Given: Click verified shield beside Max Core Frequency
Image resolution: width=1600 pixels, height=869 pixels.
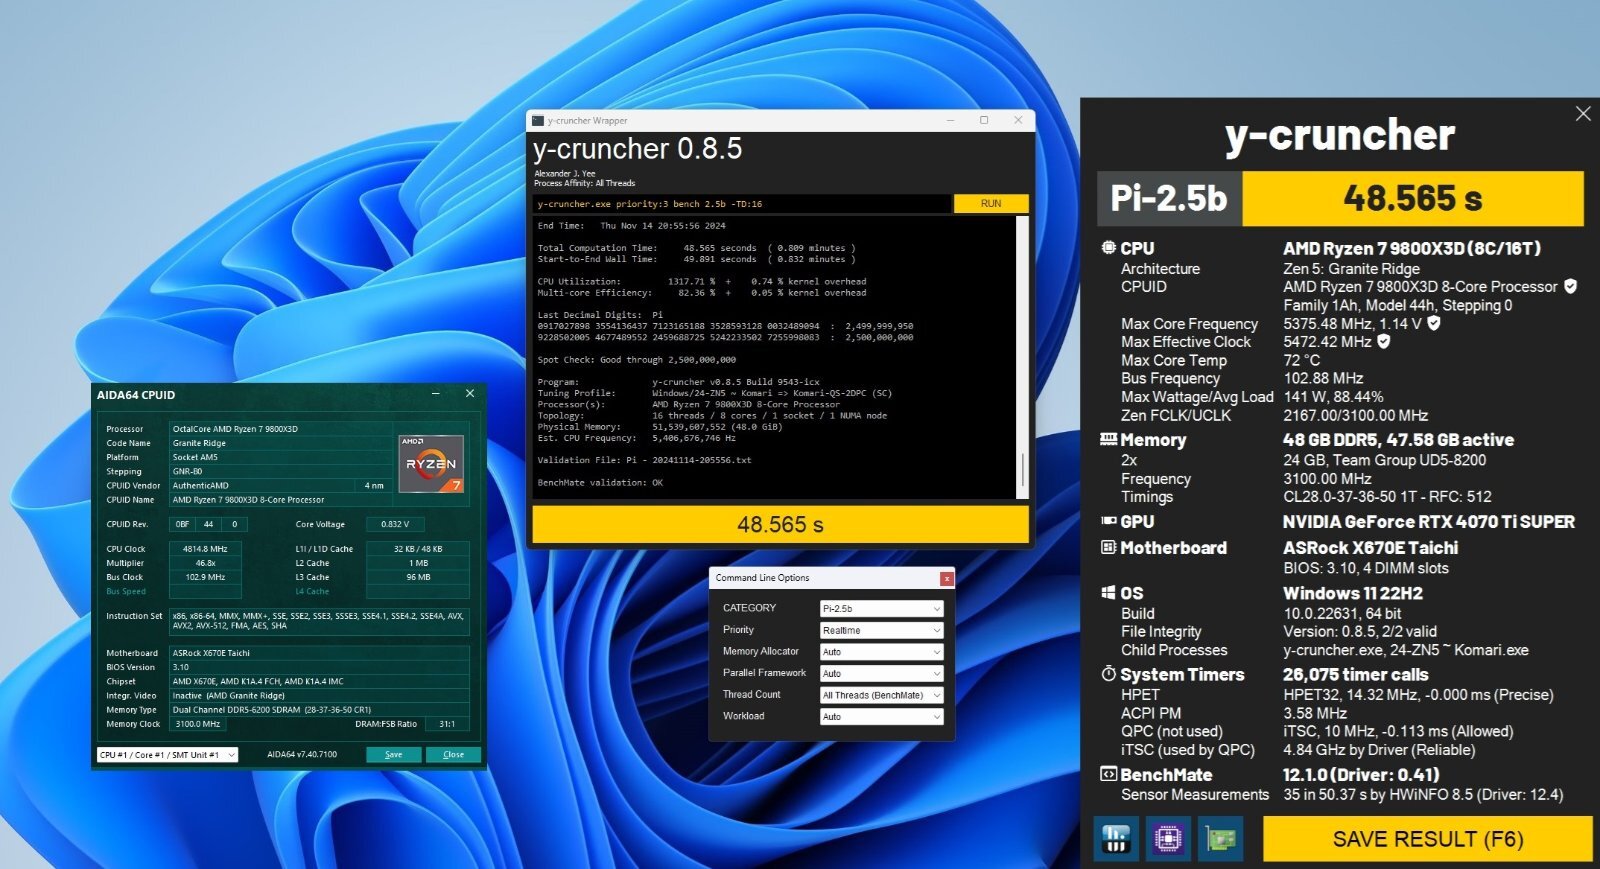Looking at the screenshot, I should (1433, 323).
